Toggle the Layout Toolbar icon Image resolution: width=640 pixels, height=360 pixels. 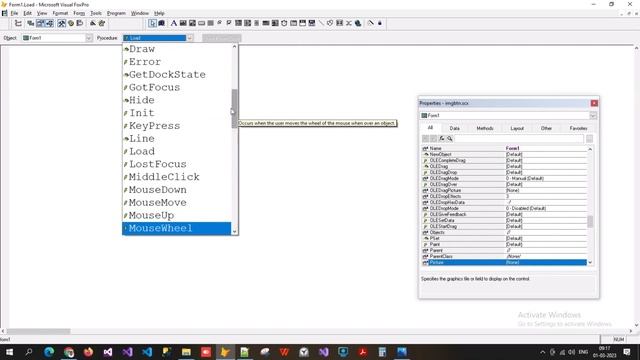pos(80,23)
